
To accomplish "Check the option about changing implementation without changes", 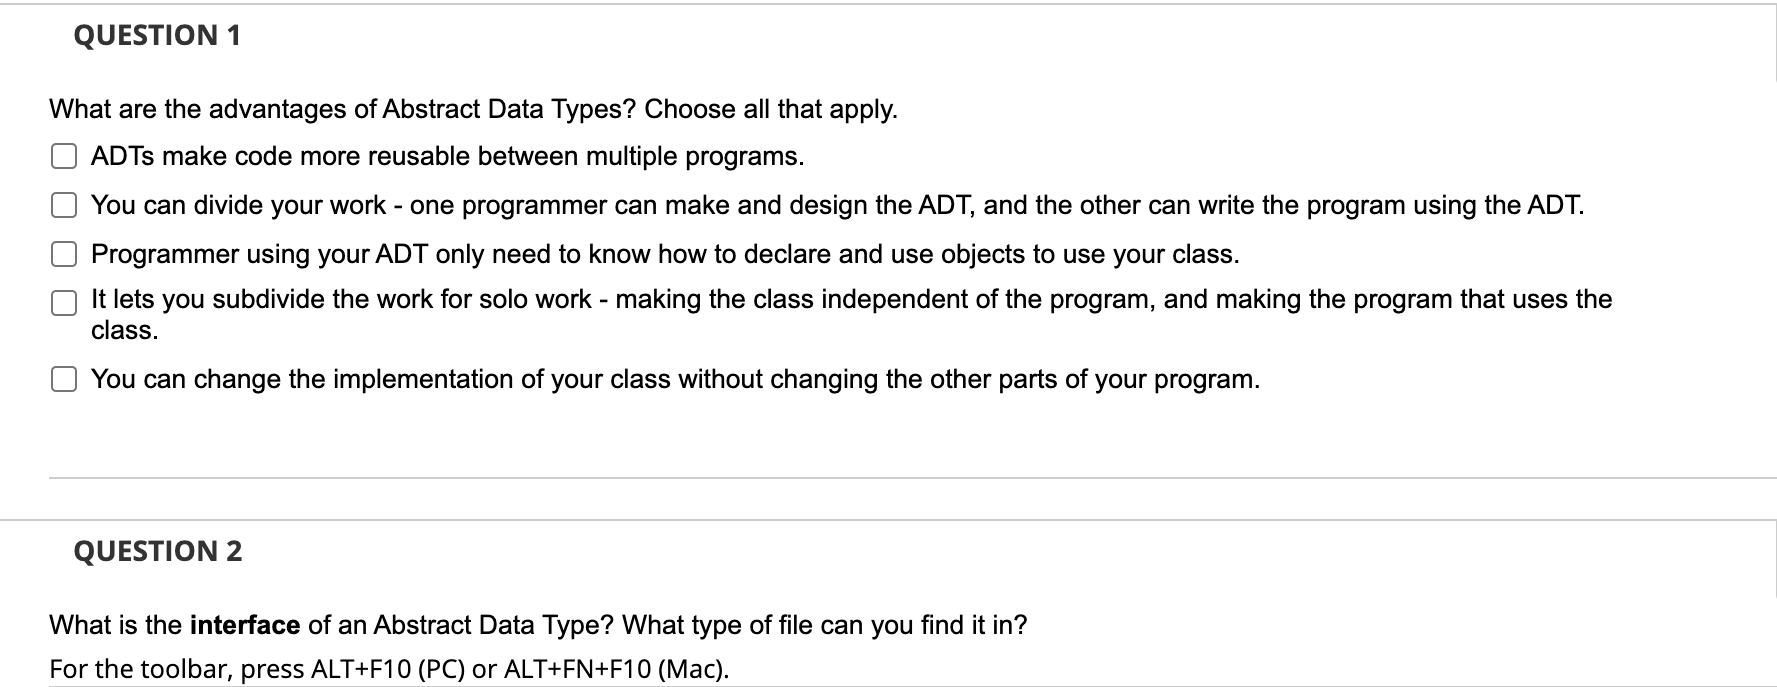I will click(x=63, y=378).
